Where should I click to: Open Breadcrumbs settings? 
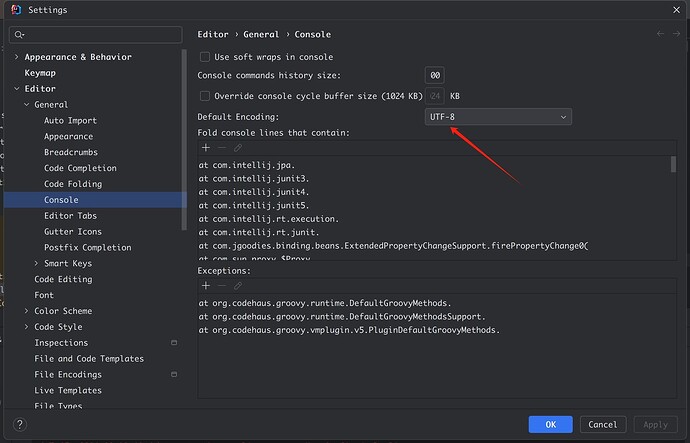coord(71,152)
